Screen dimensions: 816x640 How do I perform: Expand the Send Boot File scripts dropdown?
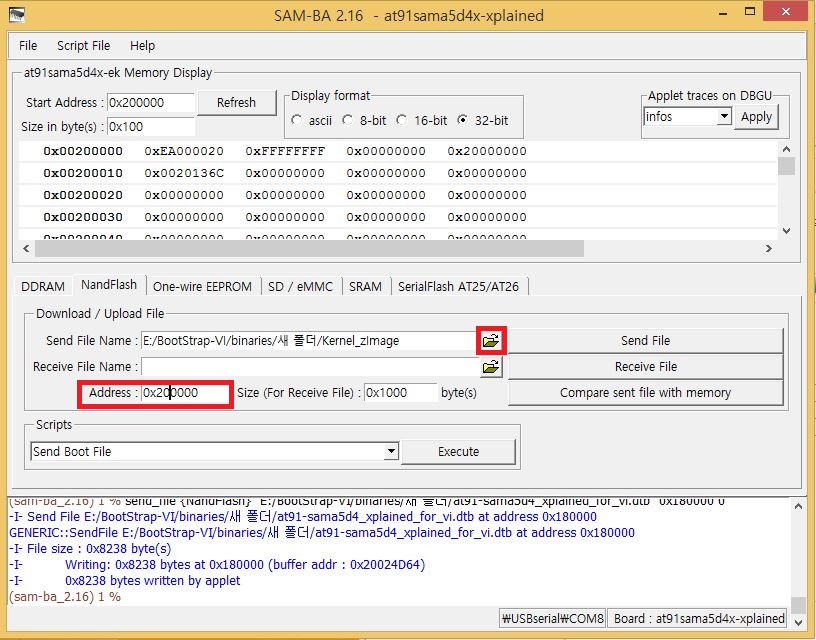tap(391, 452)
